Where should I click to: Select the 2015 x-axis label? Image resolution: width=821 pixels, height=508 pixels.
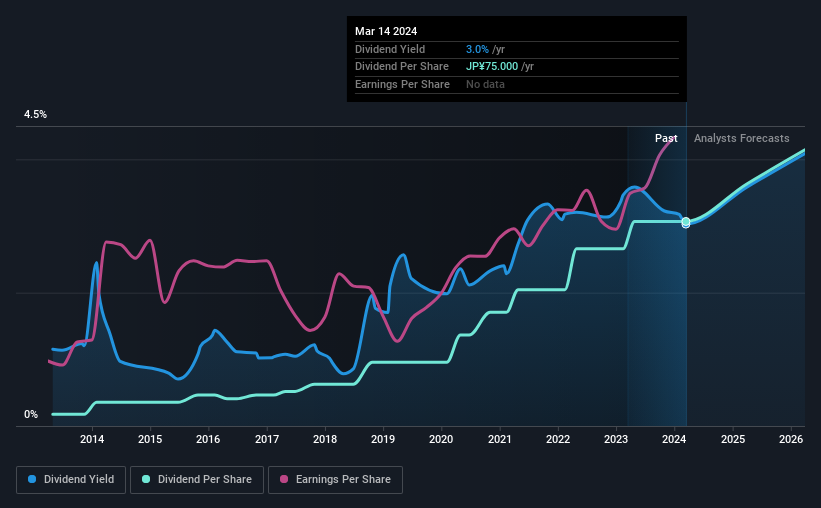coord(150,439)
